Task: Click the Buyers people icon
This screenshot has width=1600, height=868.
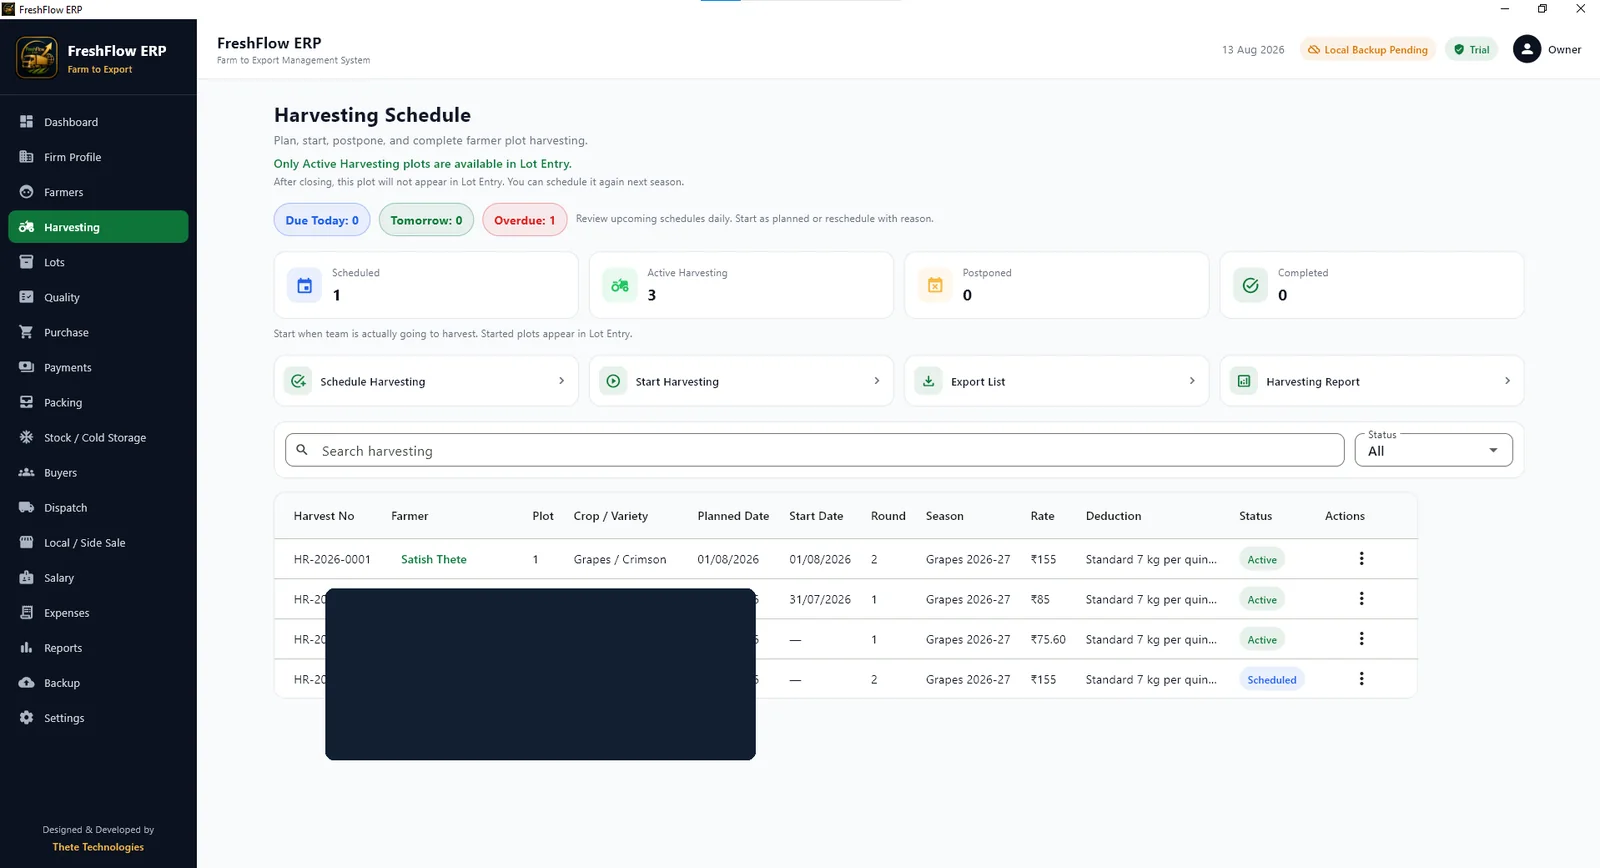Action: pos(26,472)
